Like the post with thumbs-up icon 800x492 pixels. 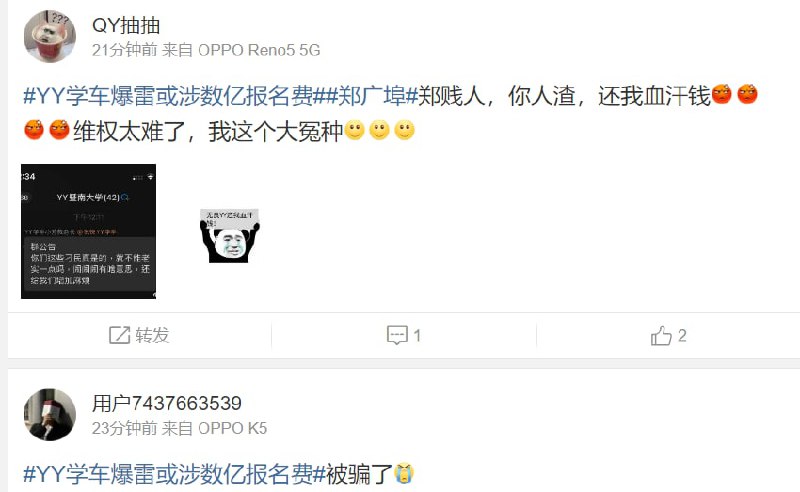(661, 335)
